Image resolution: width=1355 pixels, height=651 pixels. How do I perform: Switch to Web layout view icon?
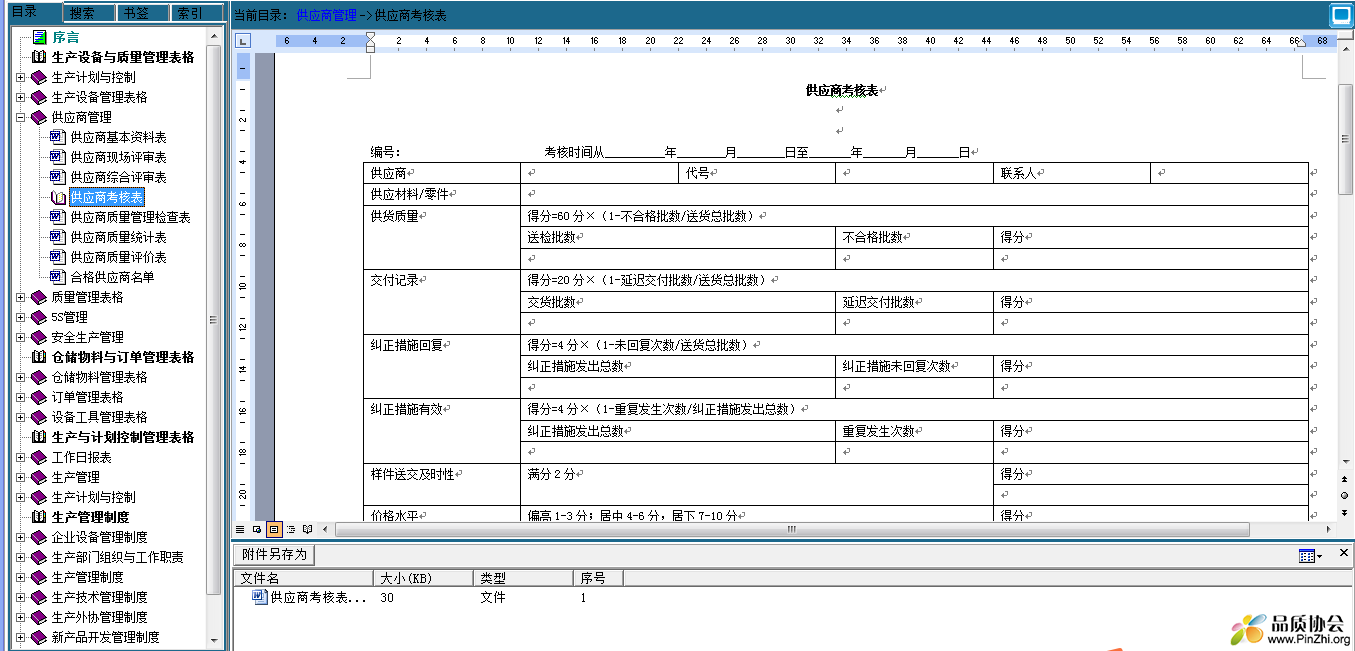coord(257,529)
